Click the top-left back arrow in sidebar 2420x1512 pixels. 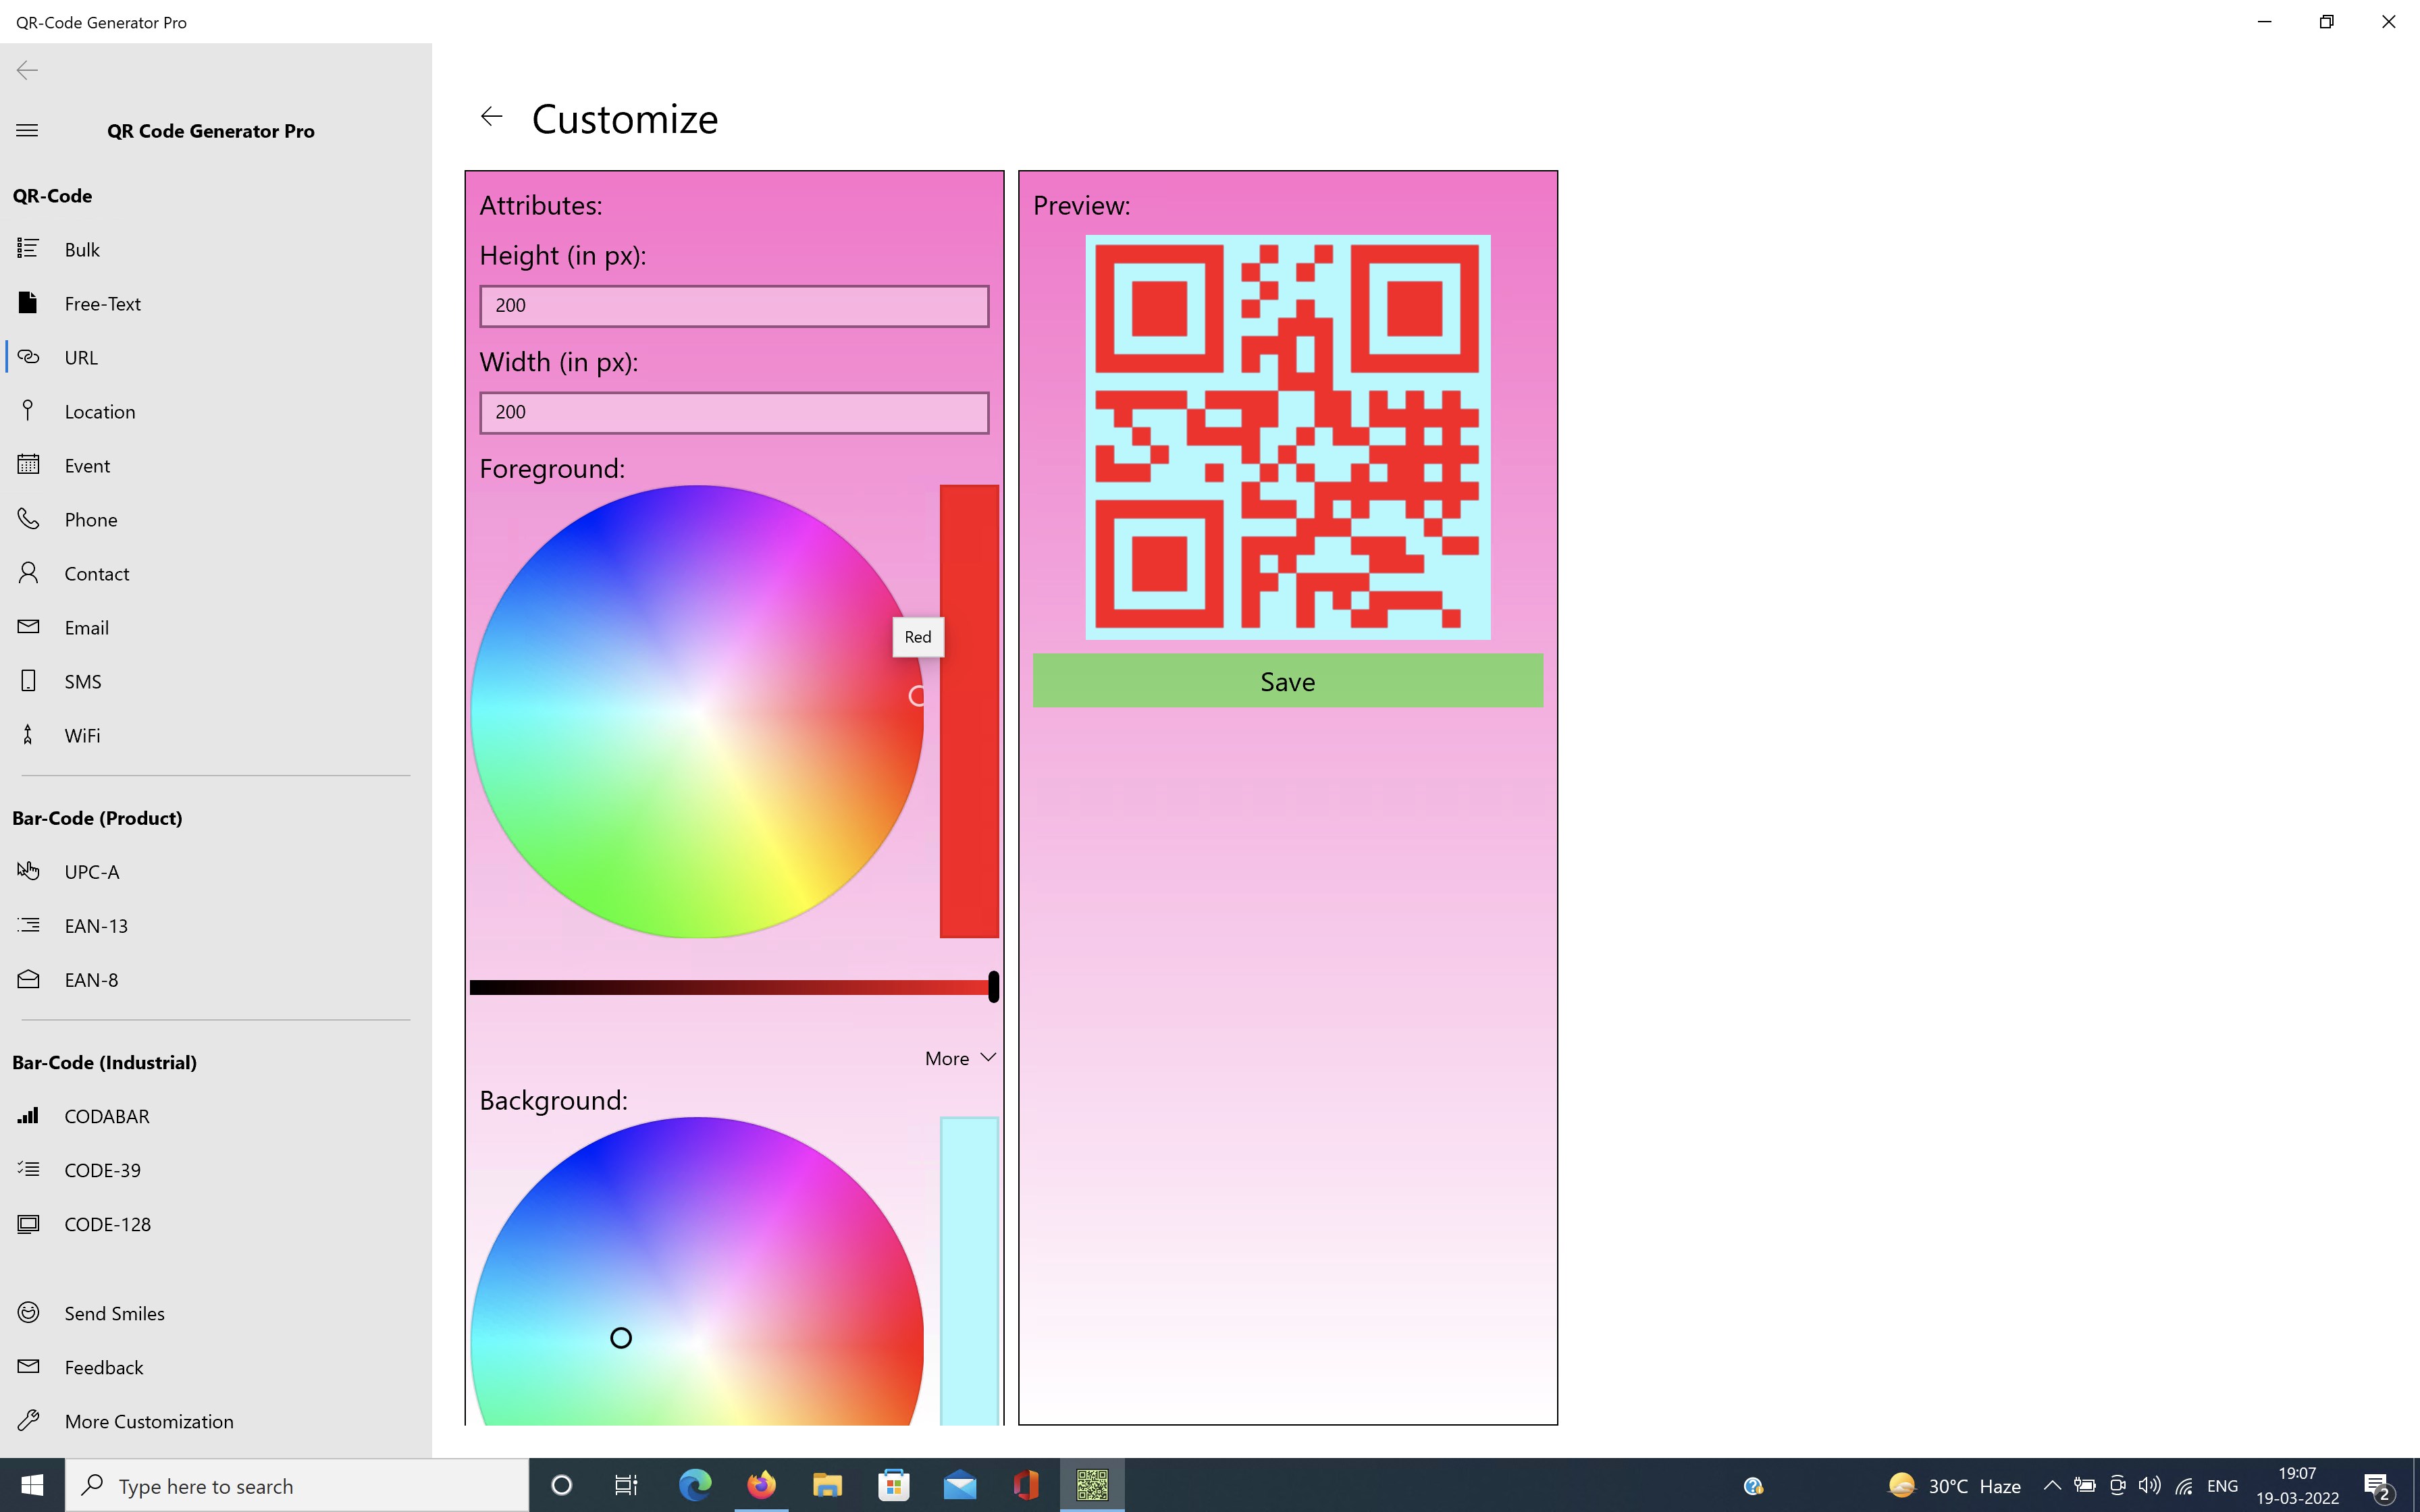[27, 70]
